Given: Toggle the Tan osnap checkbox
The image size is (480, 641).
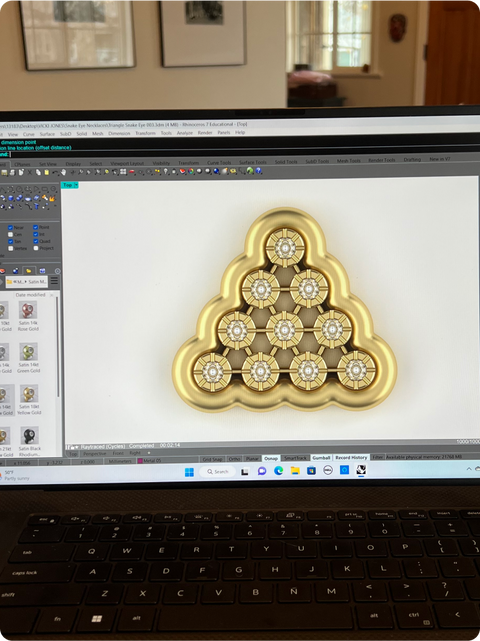Looking at the screenshot, I should (10, 242).
